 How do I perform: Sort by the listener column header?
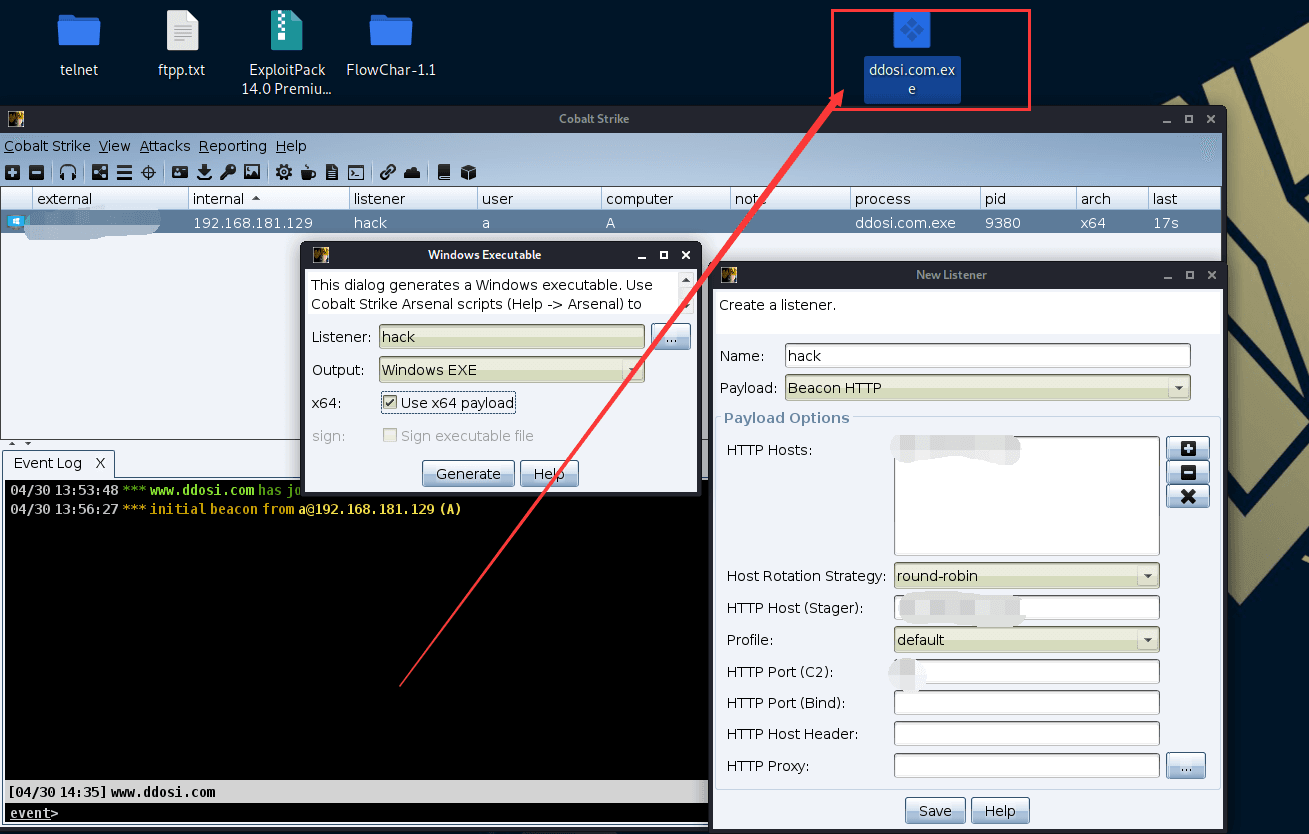(413, 198)
